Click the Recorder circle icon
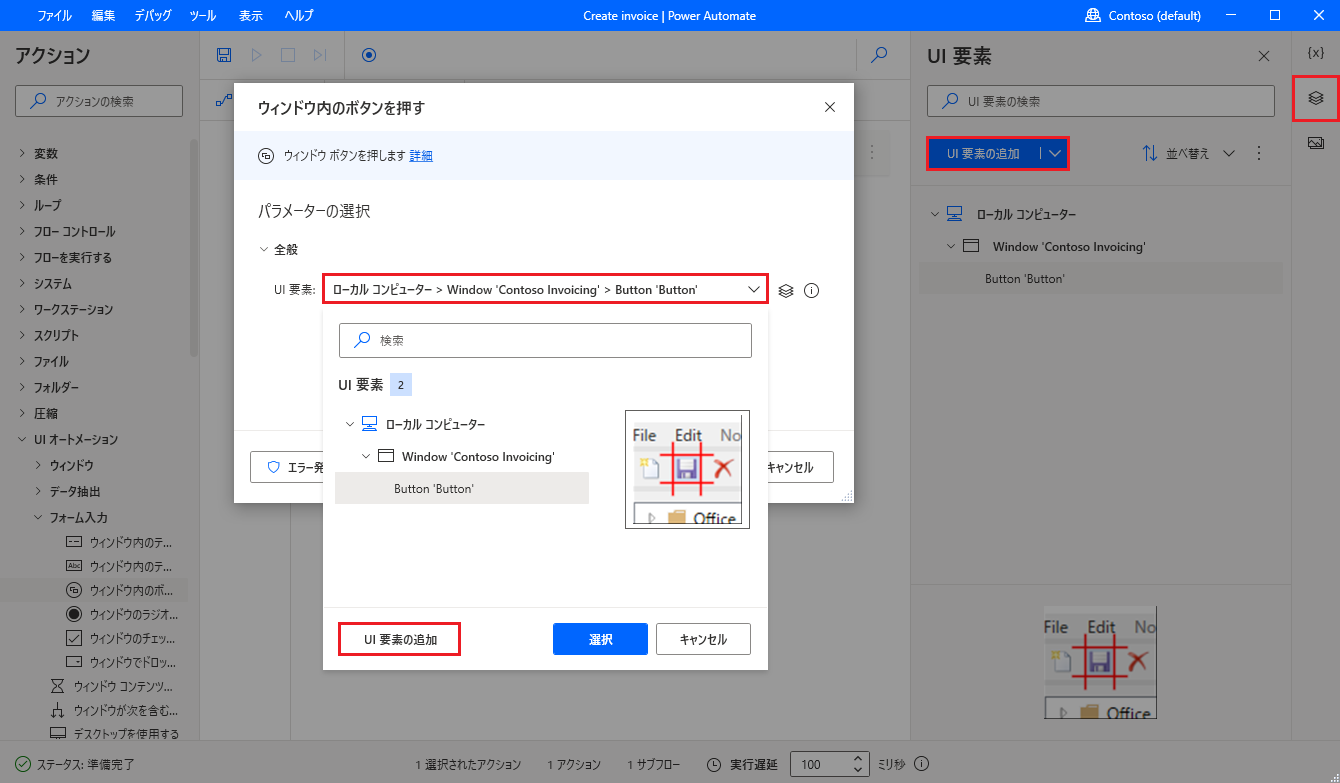Viewport: 1340px width, 783px height. (x=369, y=55)
